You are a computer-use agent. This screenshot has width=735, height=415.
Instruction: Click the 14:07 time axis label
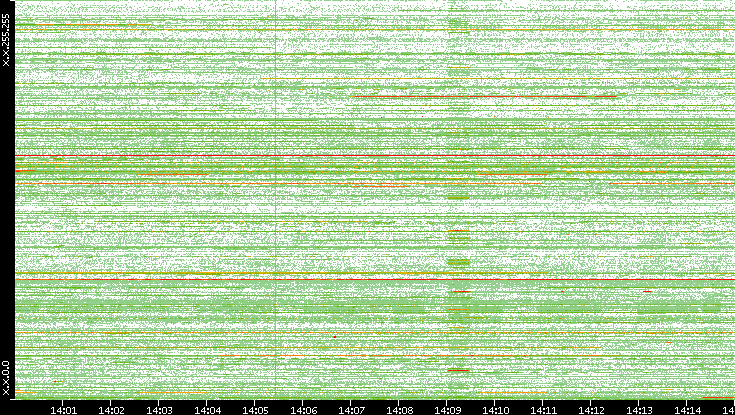(351, 411)
